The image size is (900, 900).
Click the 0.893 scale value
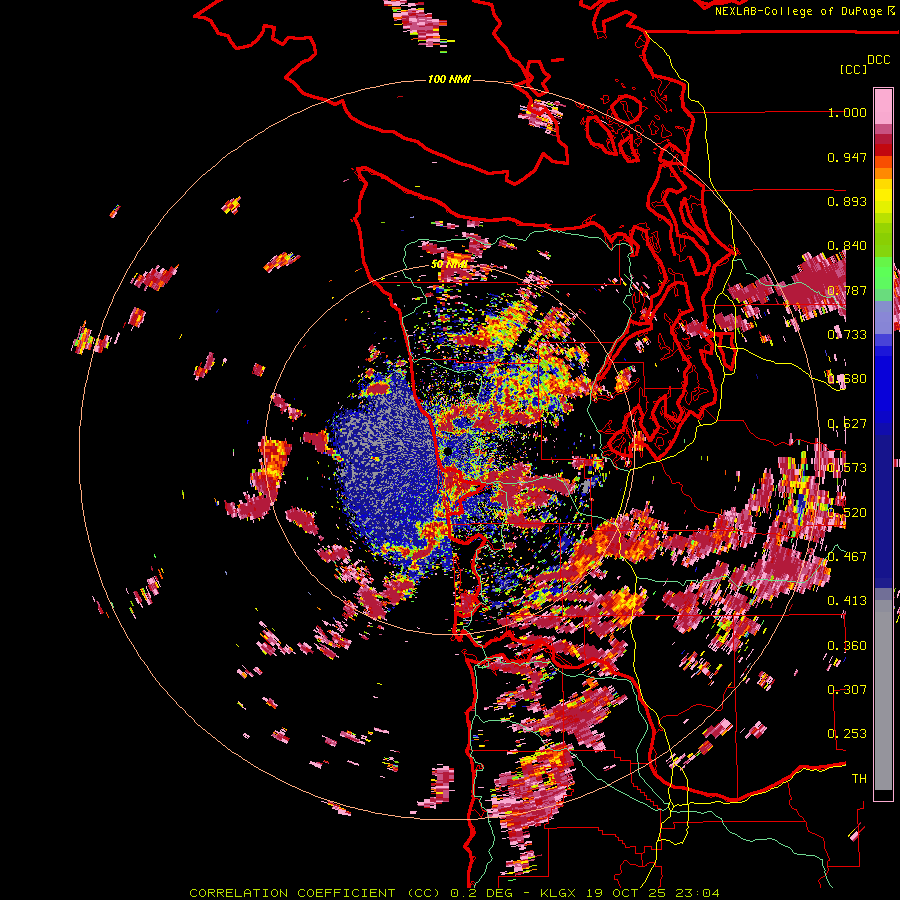coord(847,201)
